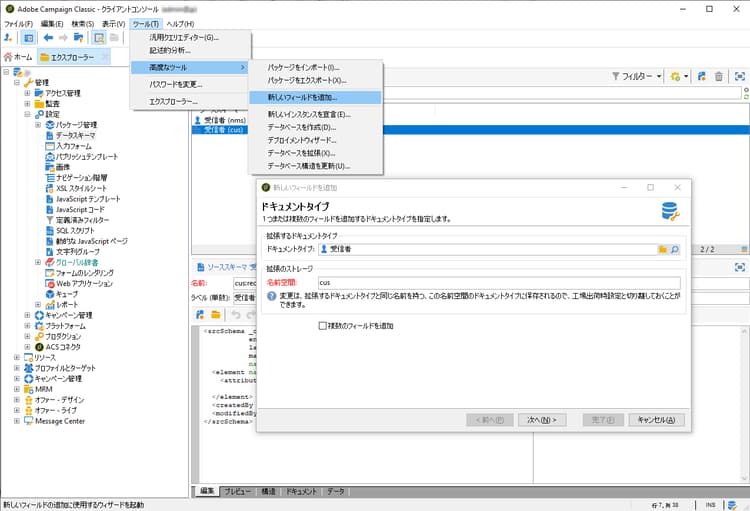
Task: Choose データベースを拡張 menu entry
Action: pyautogui.click(x=316, y=153)
